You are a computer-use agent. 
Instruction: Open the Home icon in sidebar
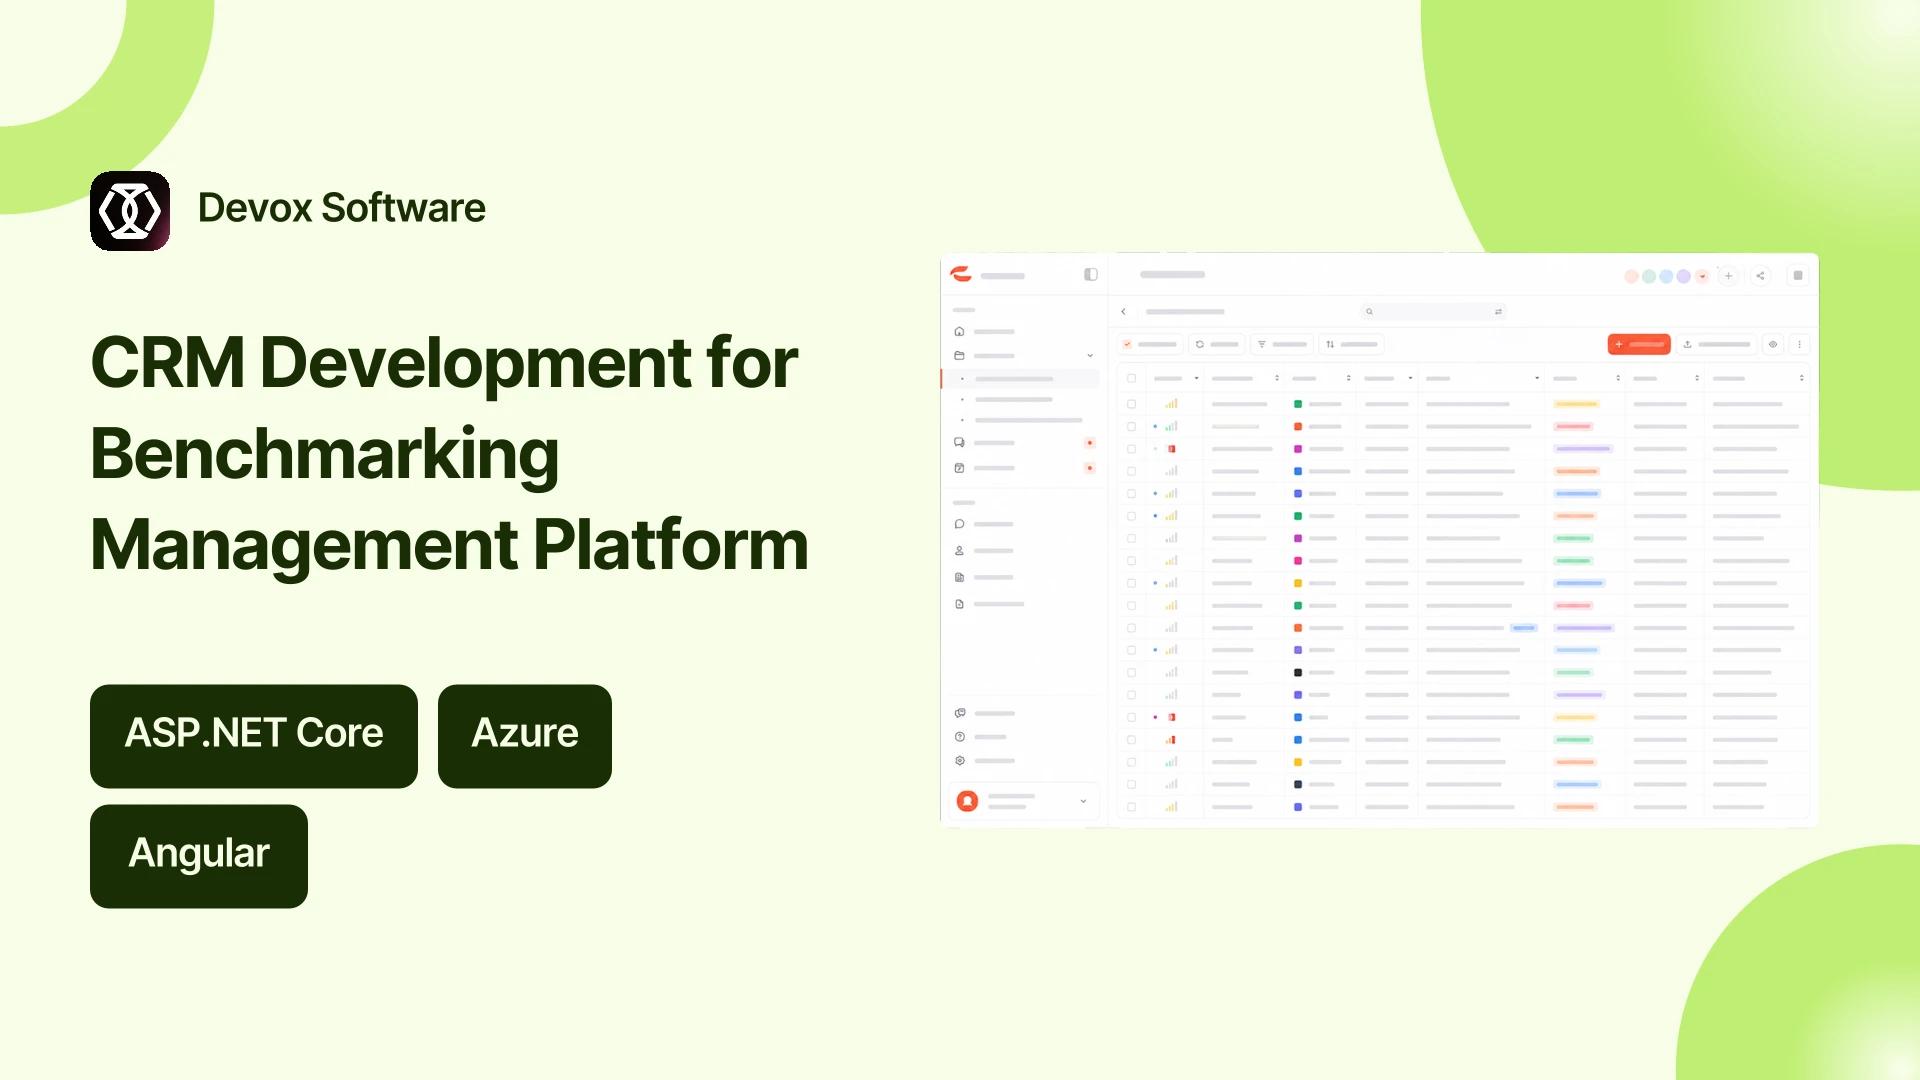[x=959, y=331]
